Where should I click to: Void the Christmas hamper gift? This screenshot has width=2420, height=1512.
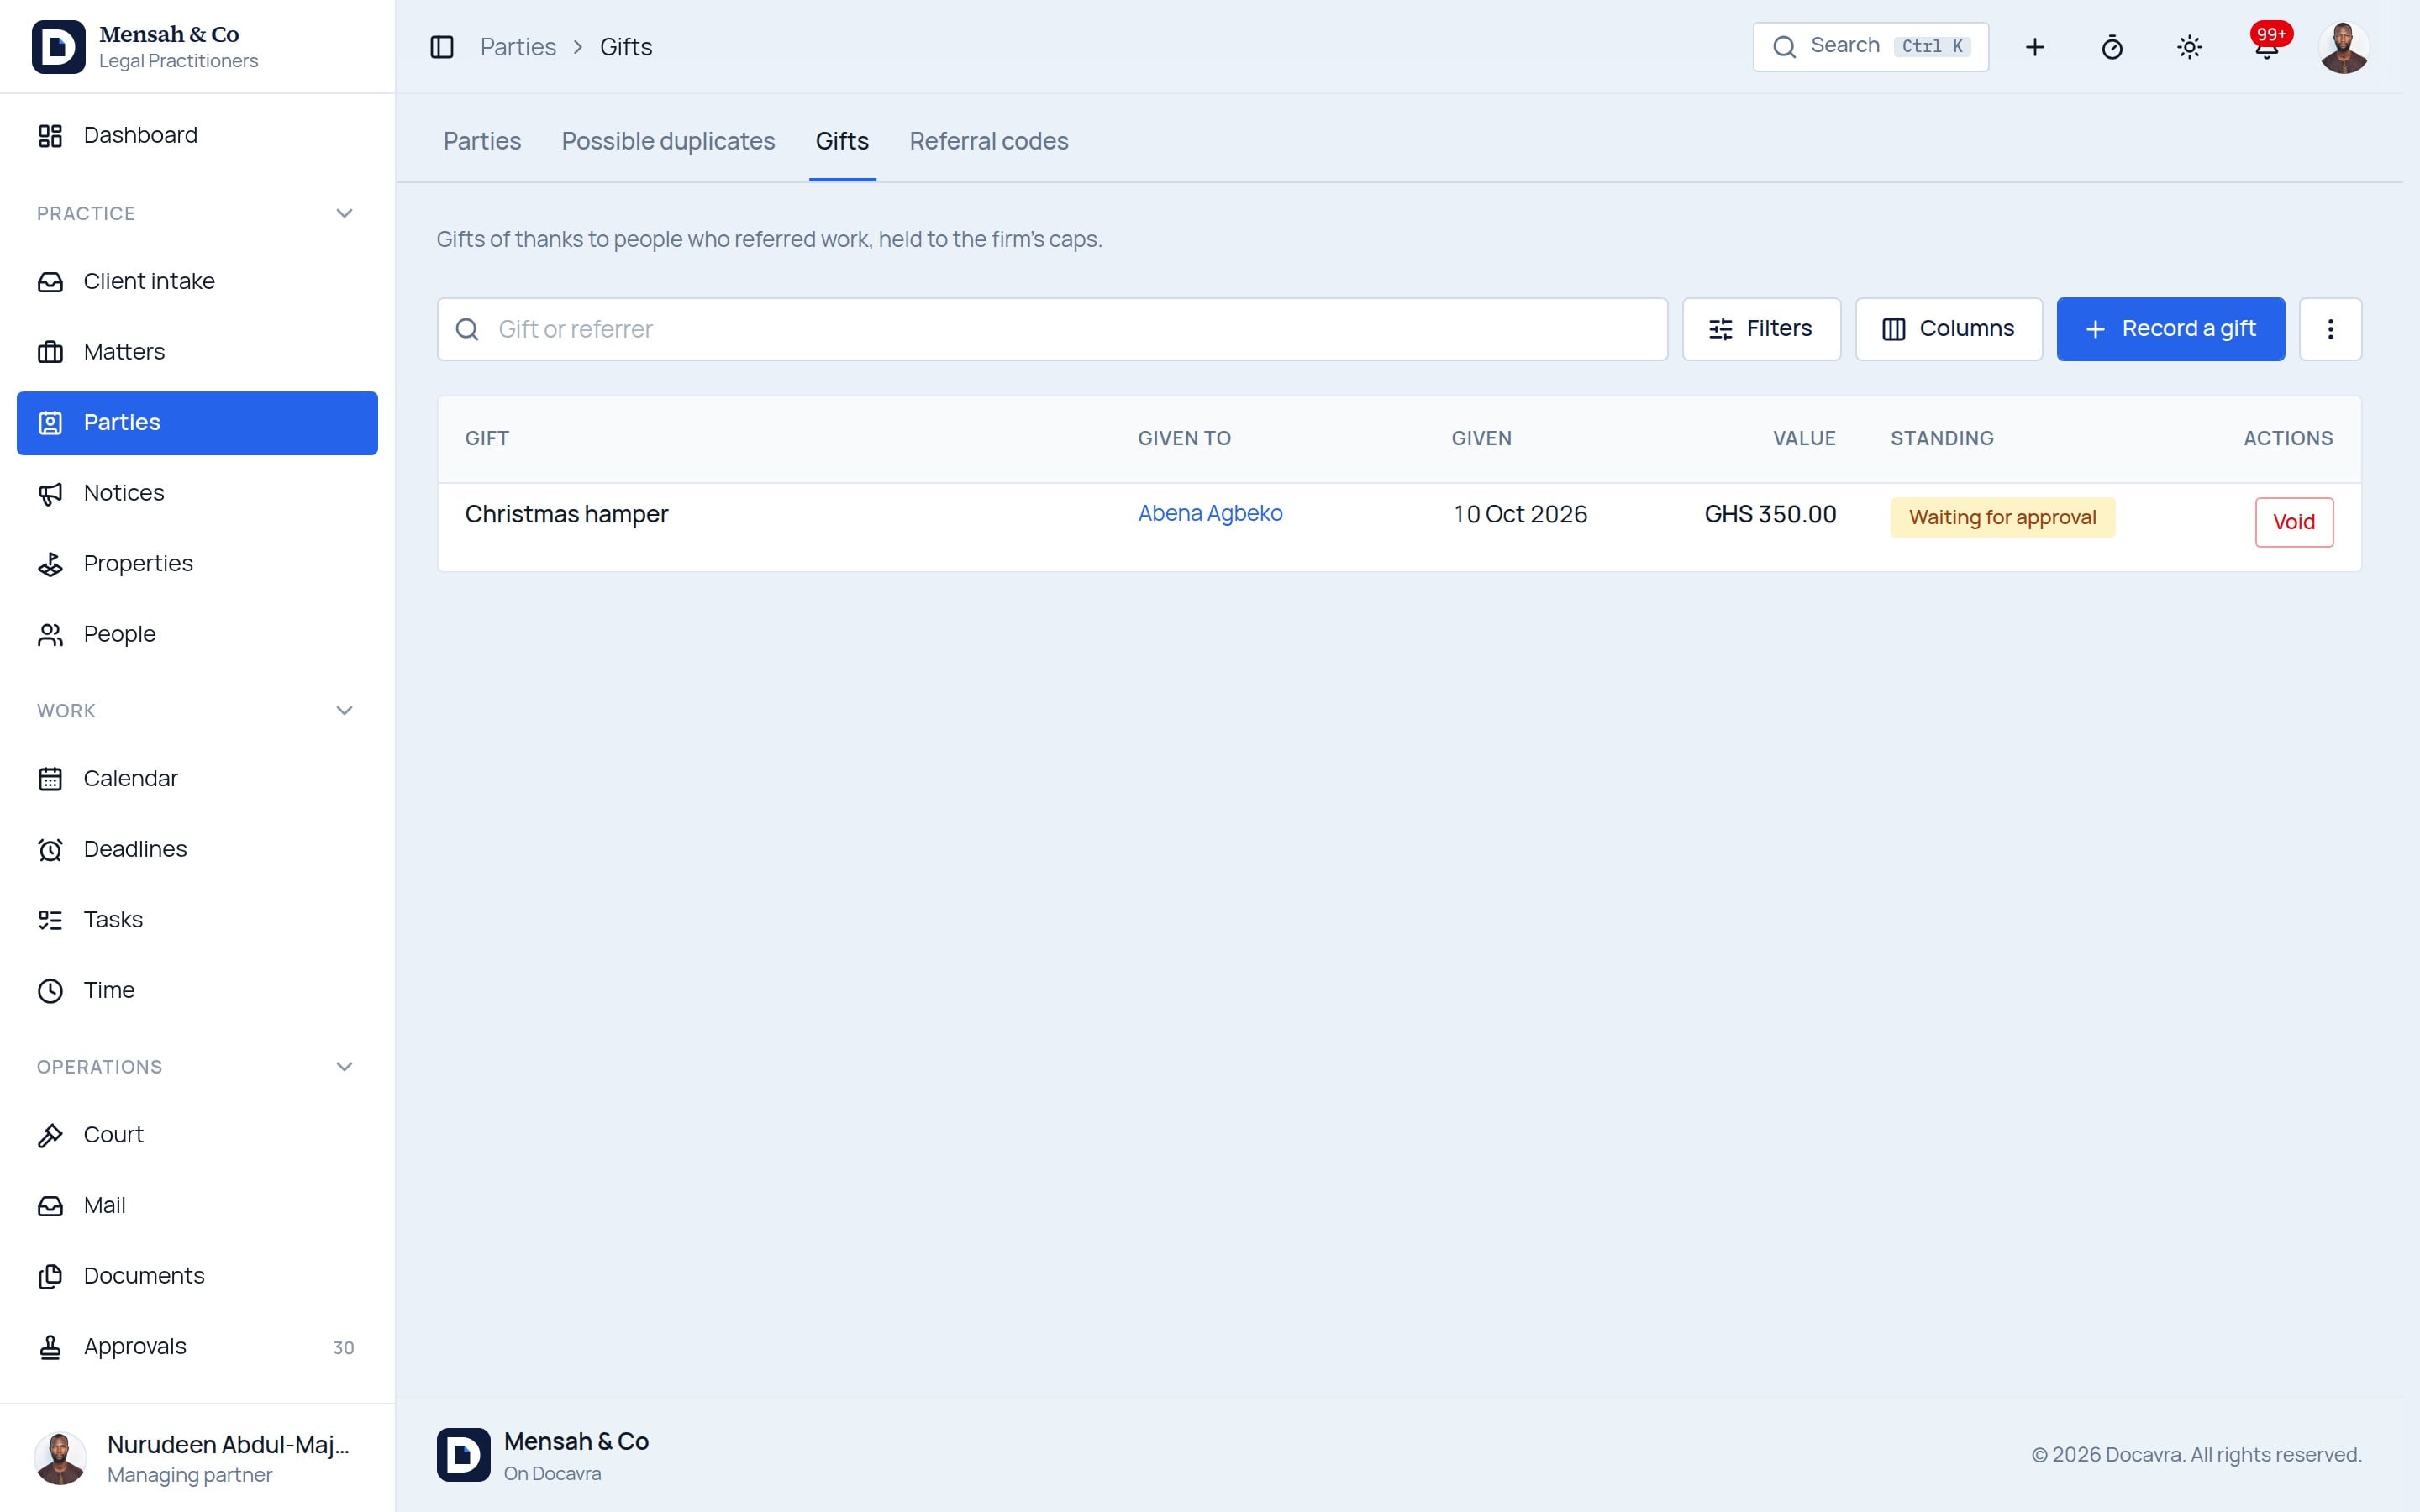pyautogui.click(x=2294, y=522)
